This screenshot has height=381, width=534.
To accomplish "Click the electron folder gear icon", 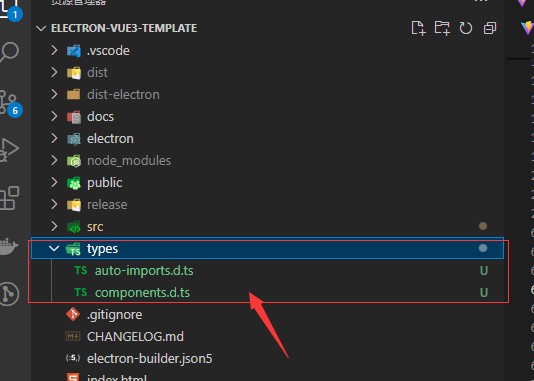I will point(74,139).
